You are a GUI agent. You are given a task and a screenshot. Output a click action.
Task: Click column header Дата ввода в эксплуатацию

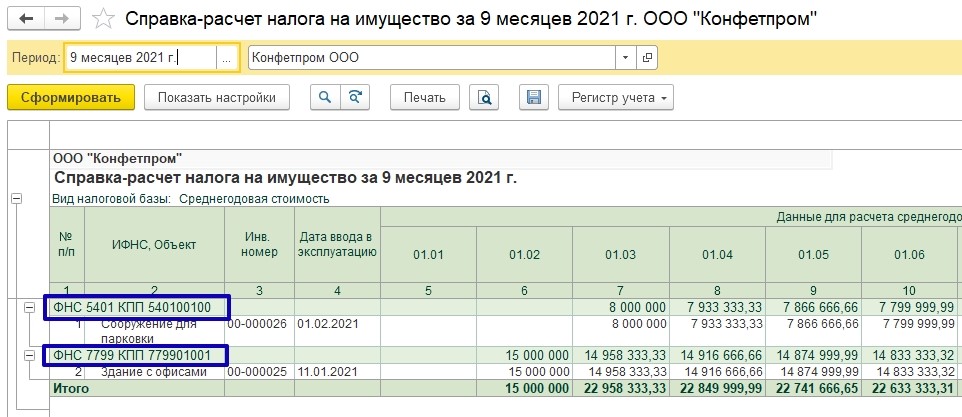point(337,245)
